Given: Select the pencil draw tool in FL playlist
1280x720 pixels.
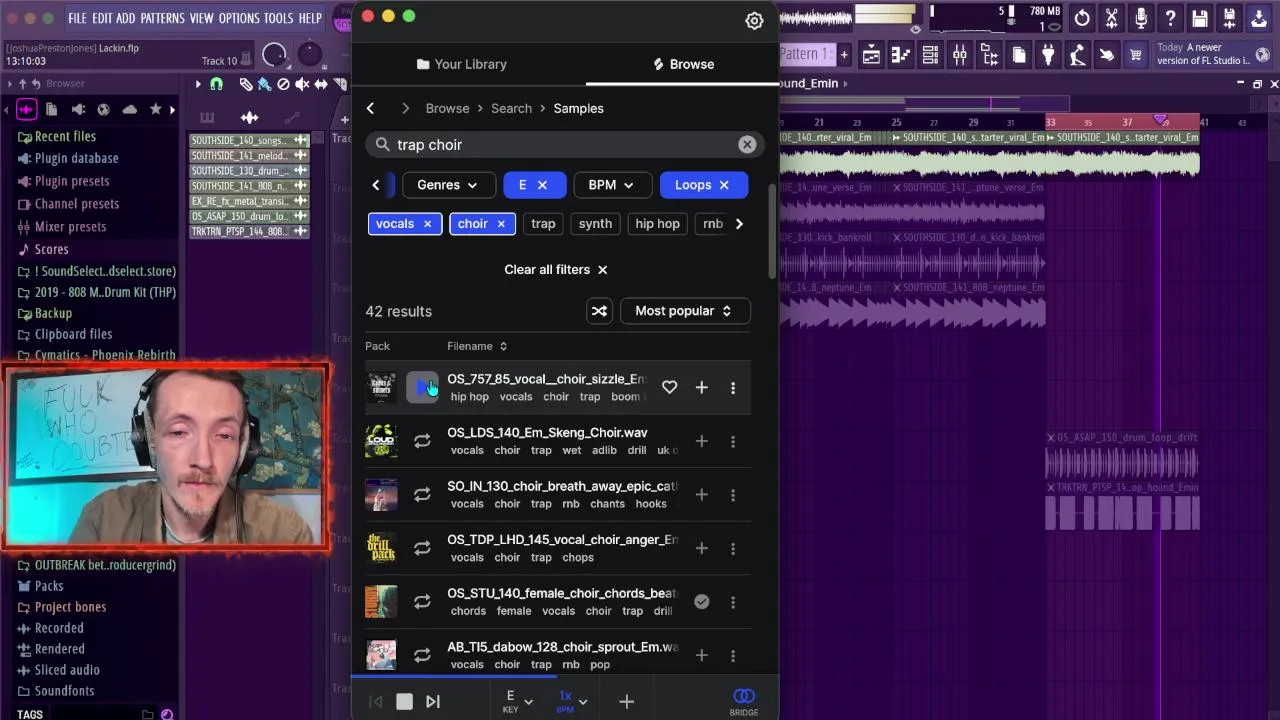Looking at the screenshot, I should click(x=246, y=84).
